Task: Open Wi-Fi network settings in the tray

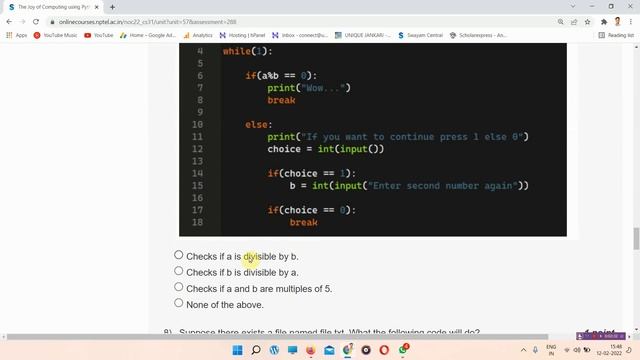Action: [x=567, y=350]
